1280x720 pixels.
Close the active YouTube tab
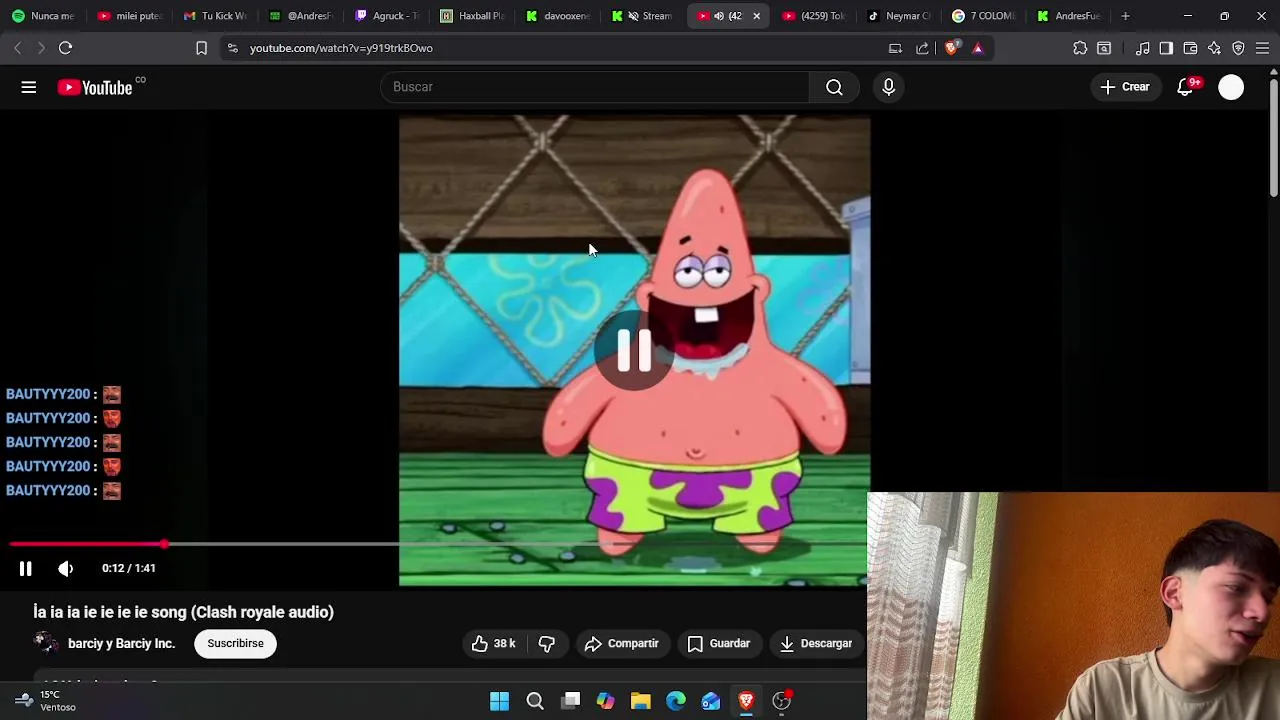click(x=756, y=16)
